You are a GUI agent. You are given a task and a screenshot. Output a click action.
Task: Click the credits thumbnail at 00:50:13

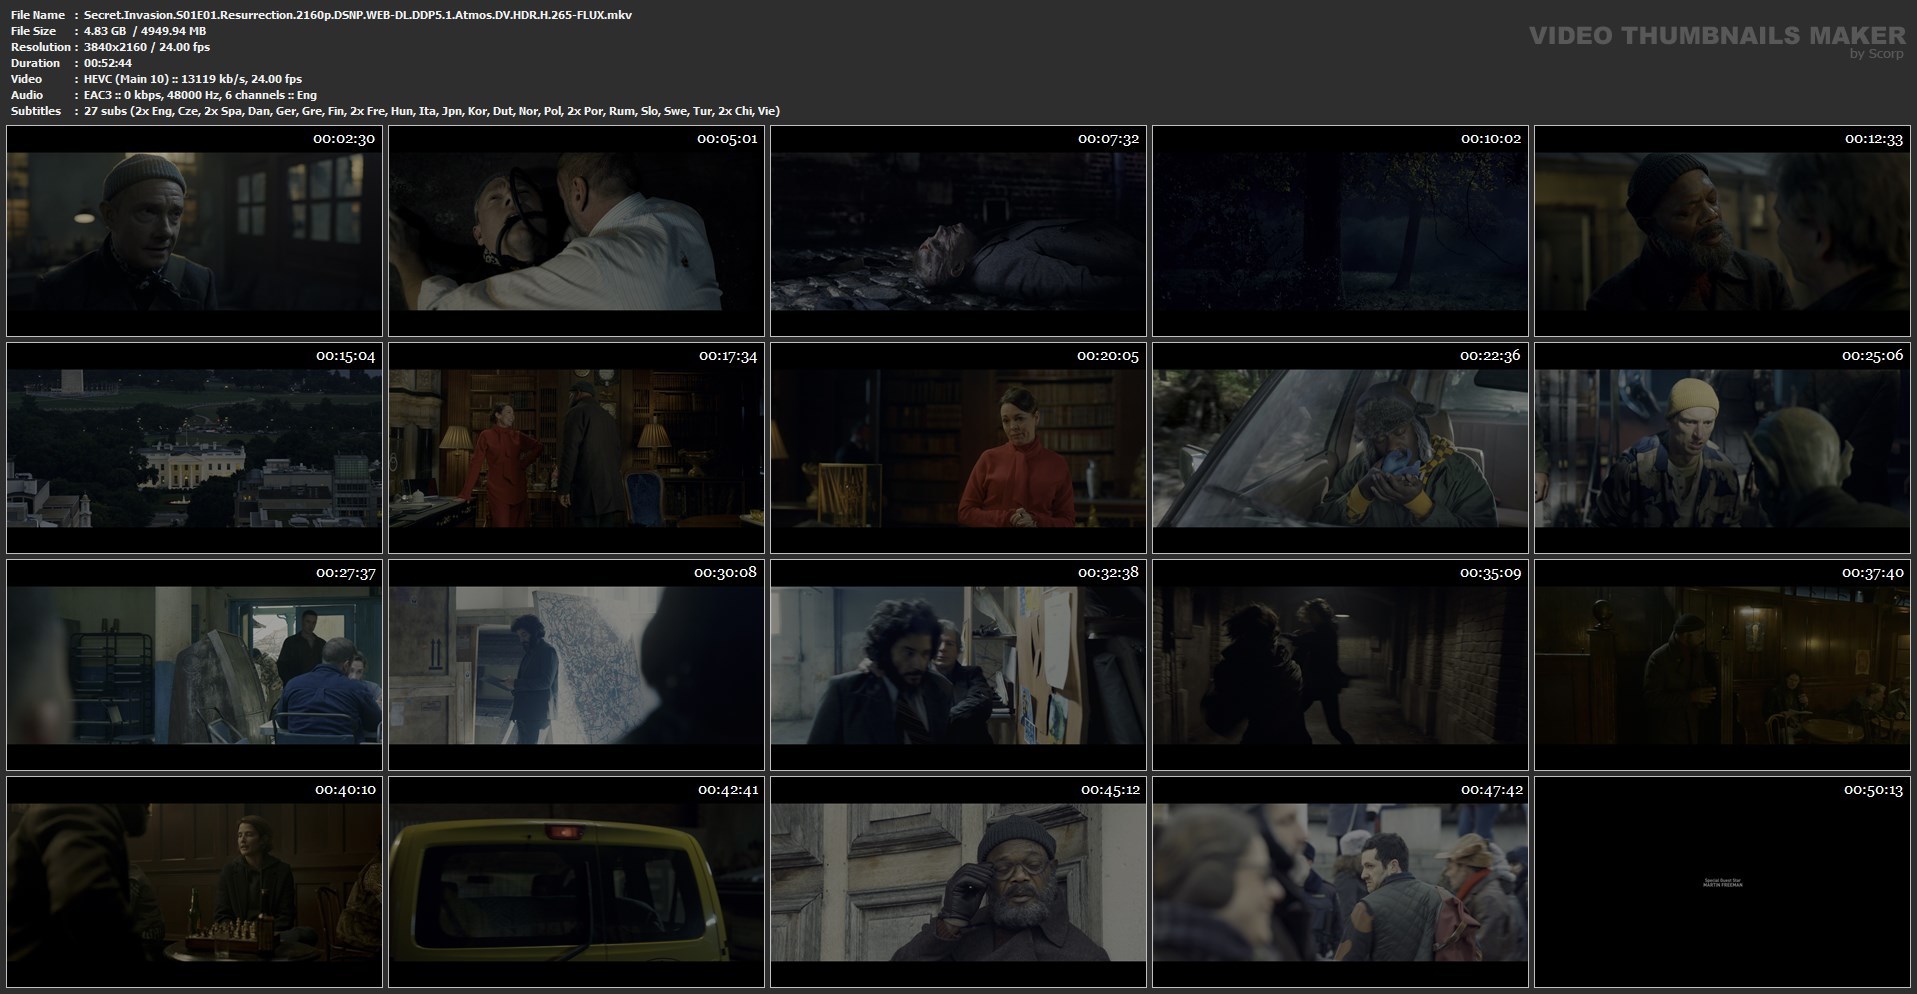pyautogui.click(x=1722, y=882)
